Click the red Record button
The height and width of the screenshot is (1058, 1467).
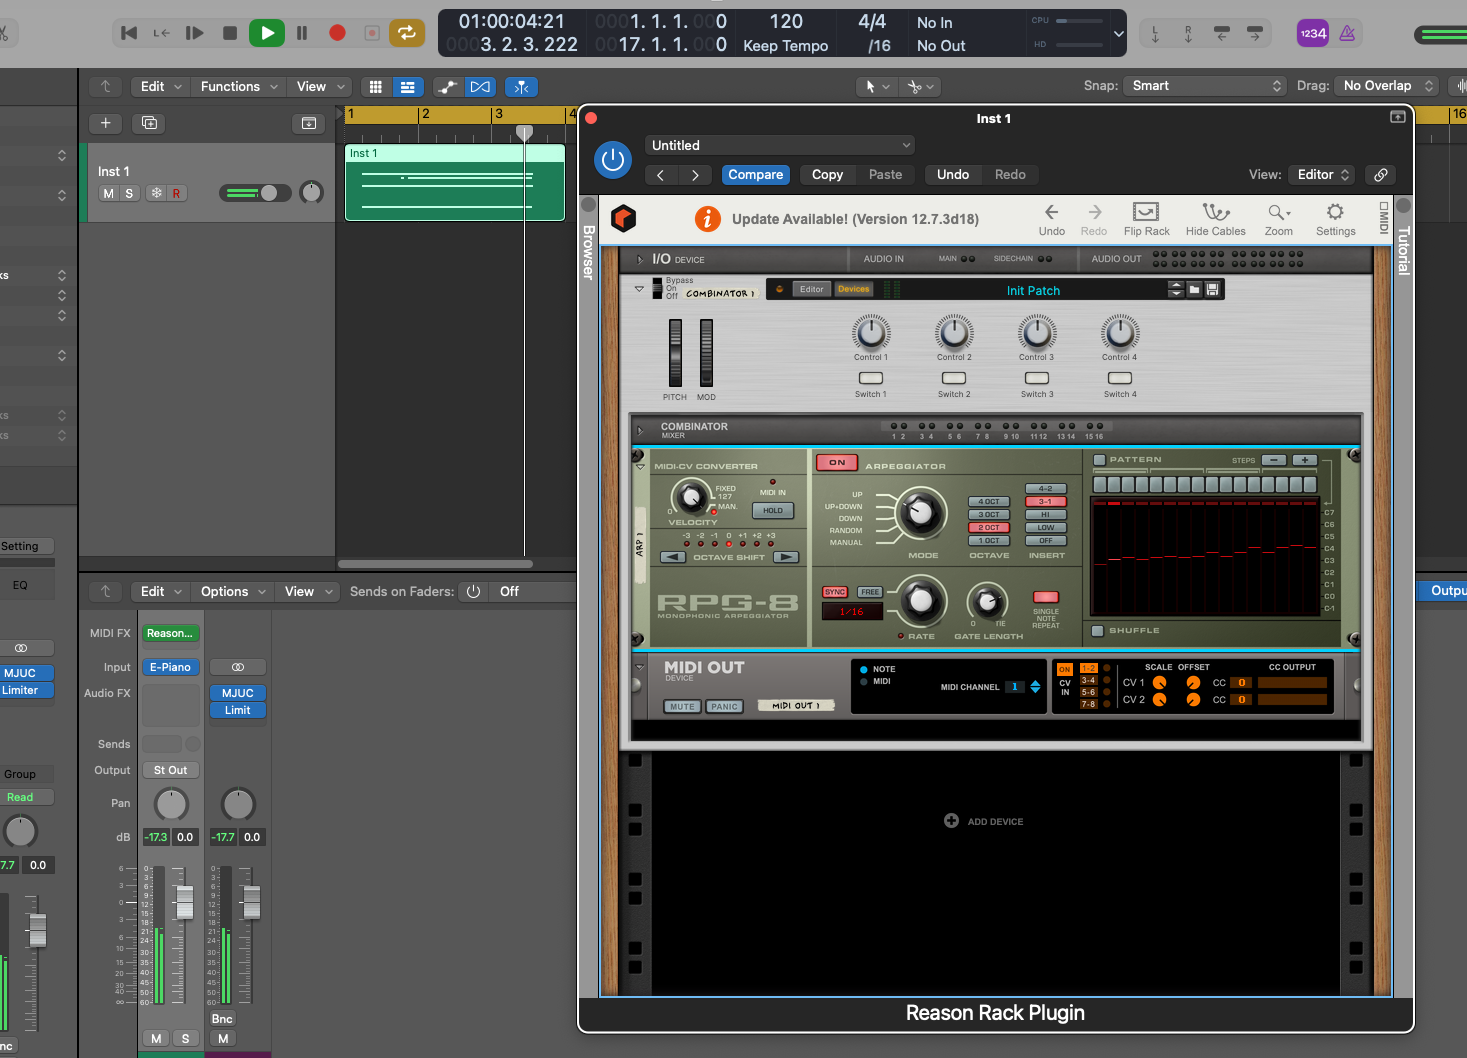337,33
